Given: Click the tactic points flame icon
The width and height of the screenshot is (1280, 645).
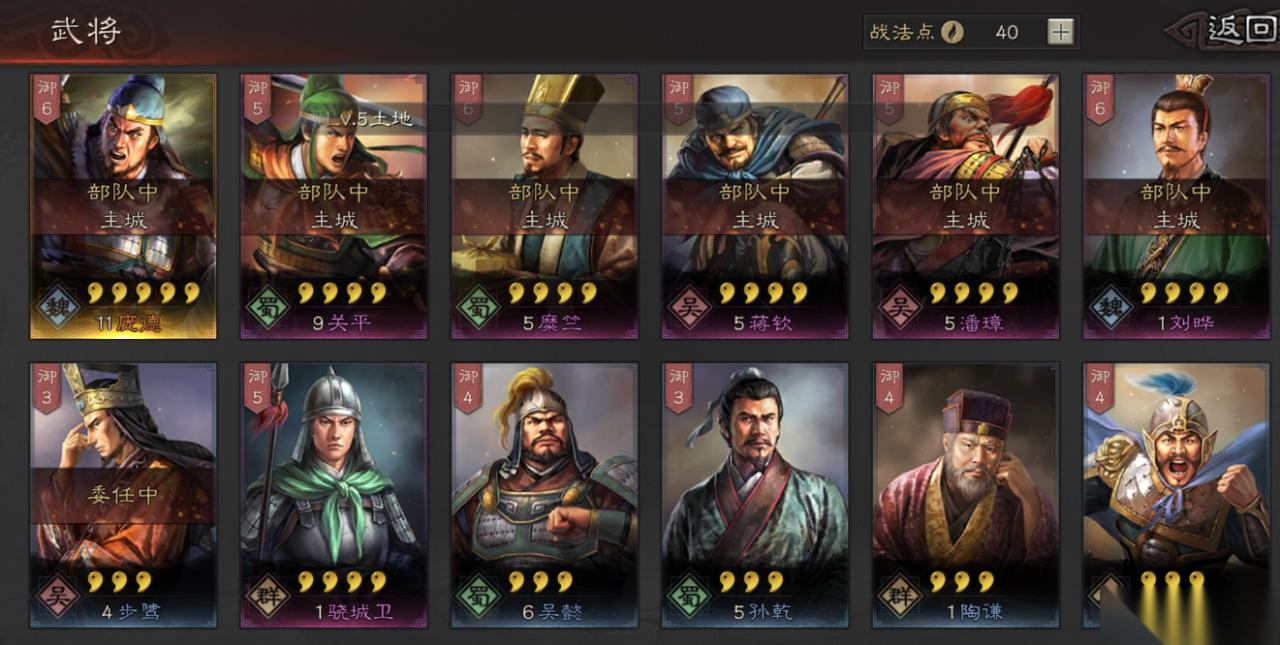Looking at the screenshot, I should [951, 32].
